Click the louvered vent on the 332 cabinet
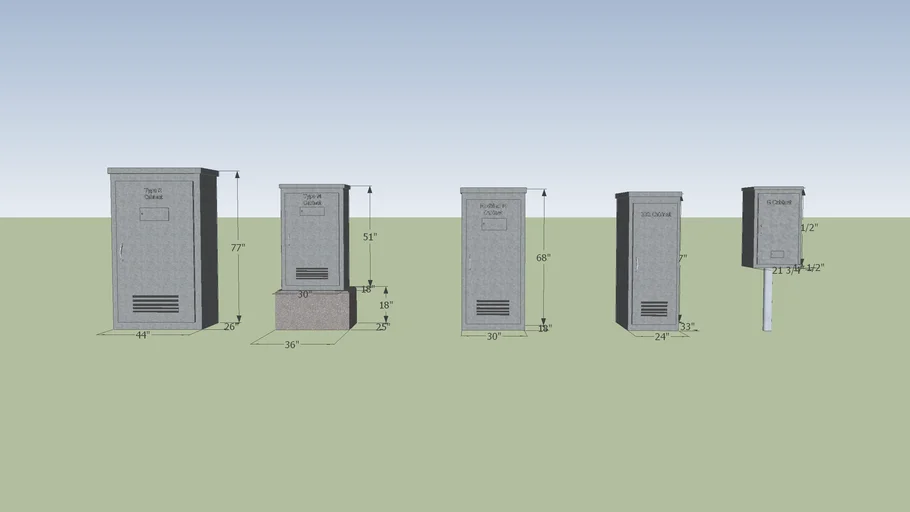 [x=654, y=309]
